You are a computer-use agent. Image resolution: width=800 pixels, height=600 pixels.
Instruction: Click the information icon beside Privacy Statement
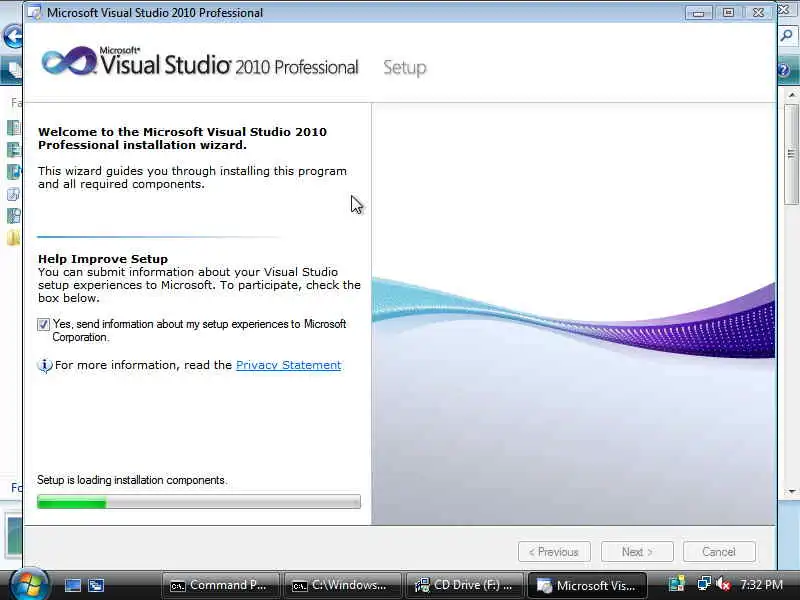point(44,365)
